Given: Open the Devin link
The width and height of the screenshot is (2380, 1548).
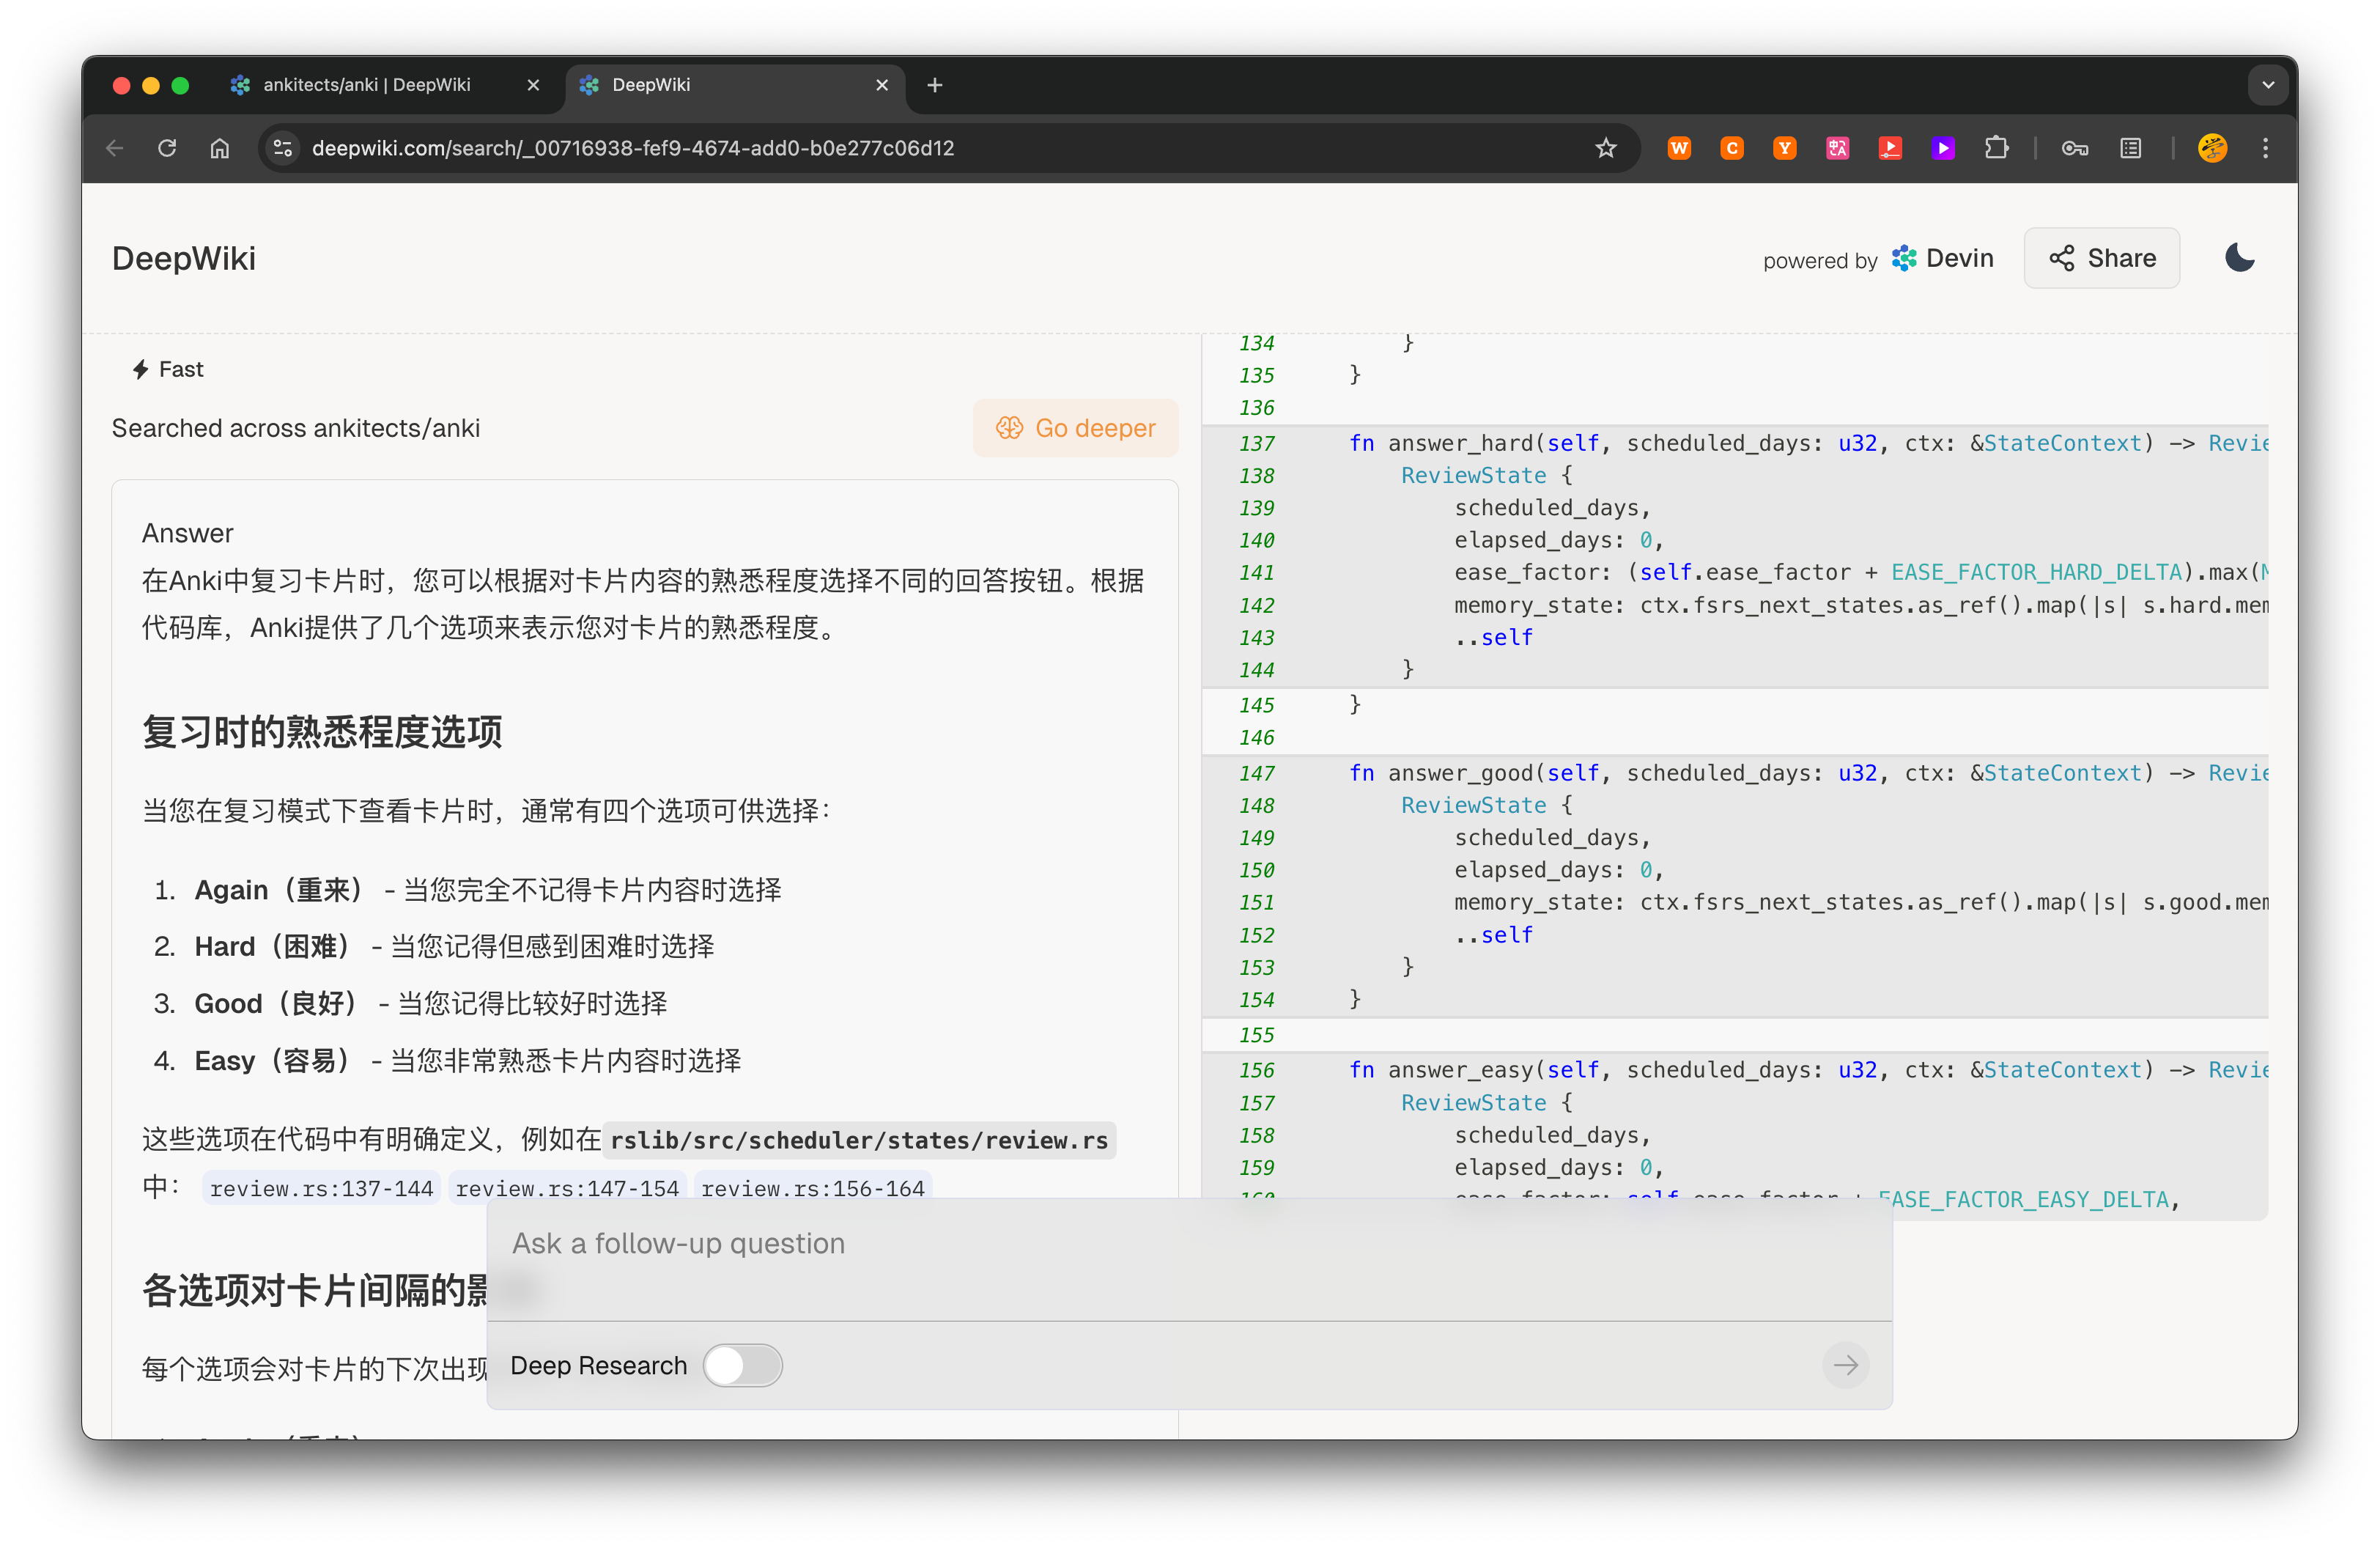Looking at the screenshot, I should (1943, 258).
